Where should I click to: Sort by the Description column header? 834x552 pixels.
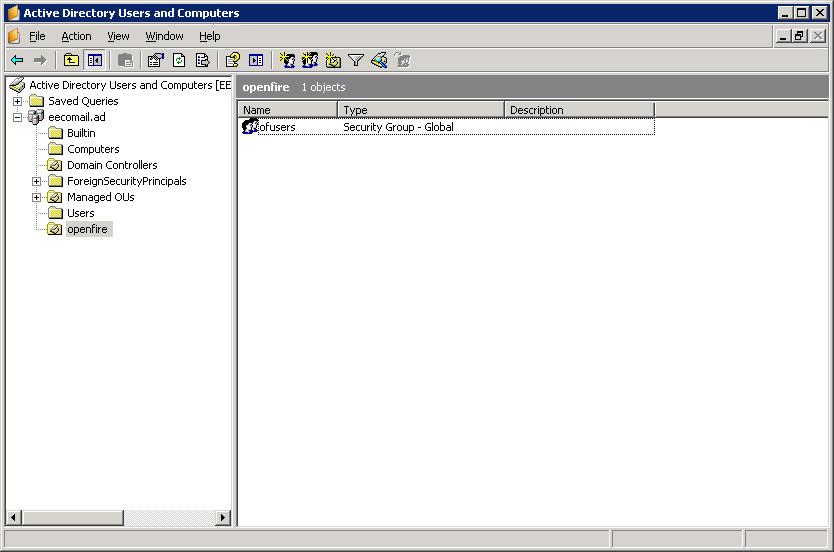[x=579, y=110]
